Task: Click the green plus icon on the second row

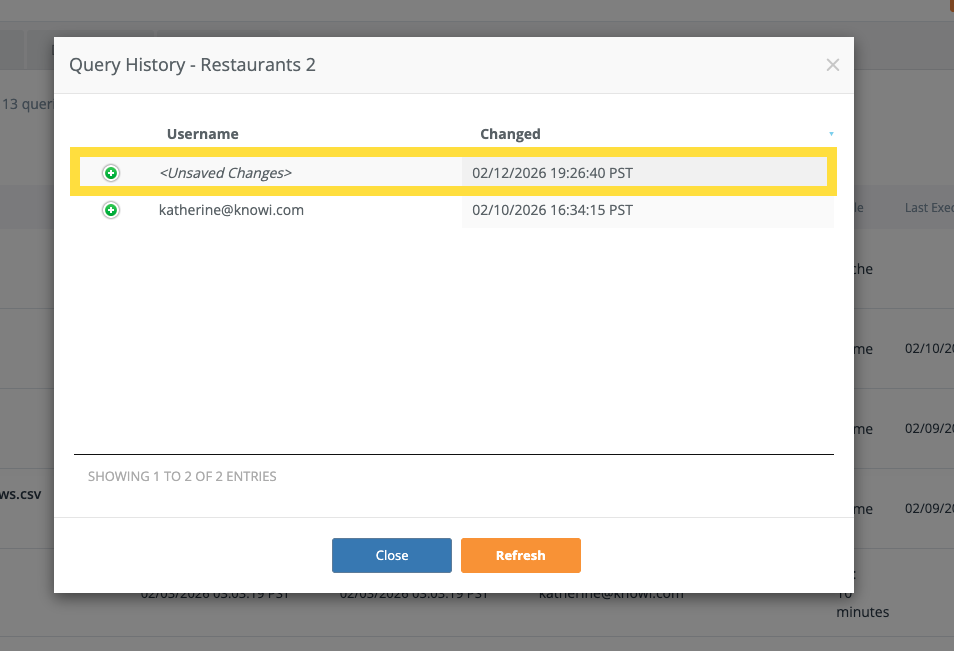Action: tap(110, 210)
